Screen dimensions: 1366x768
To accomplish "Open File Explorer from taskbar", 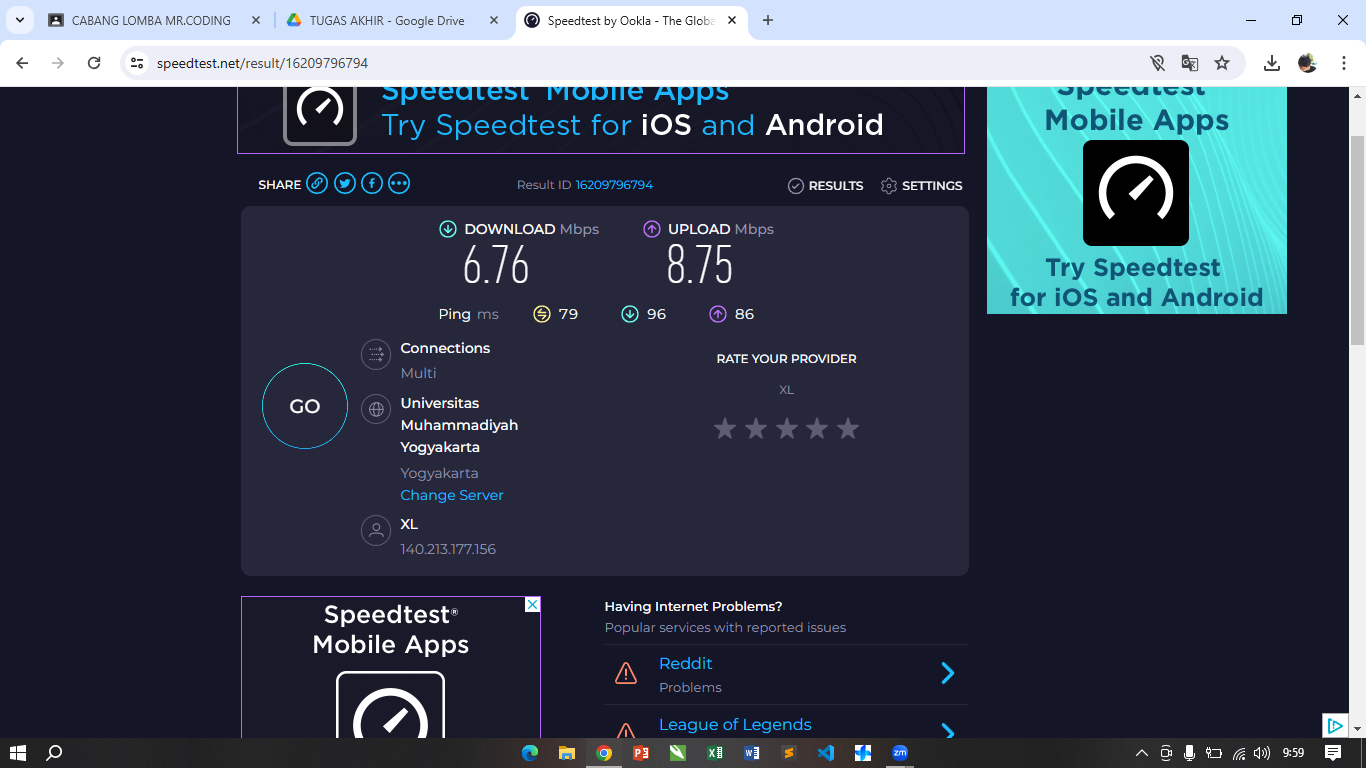I will (567, 753).
